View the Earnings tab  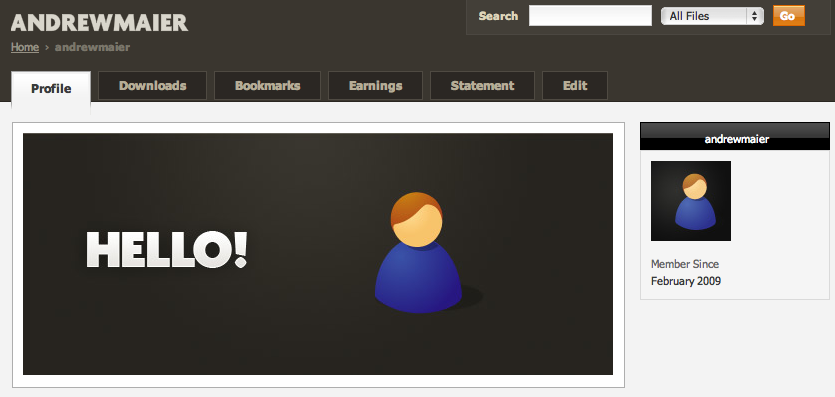tap(375, 86)
